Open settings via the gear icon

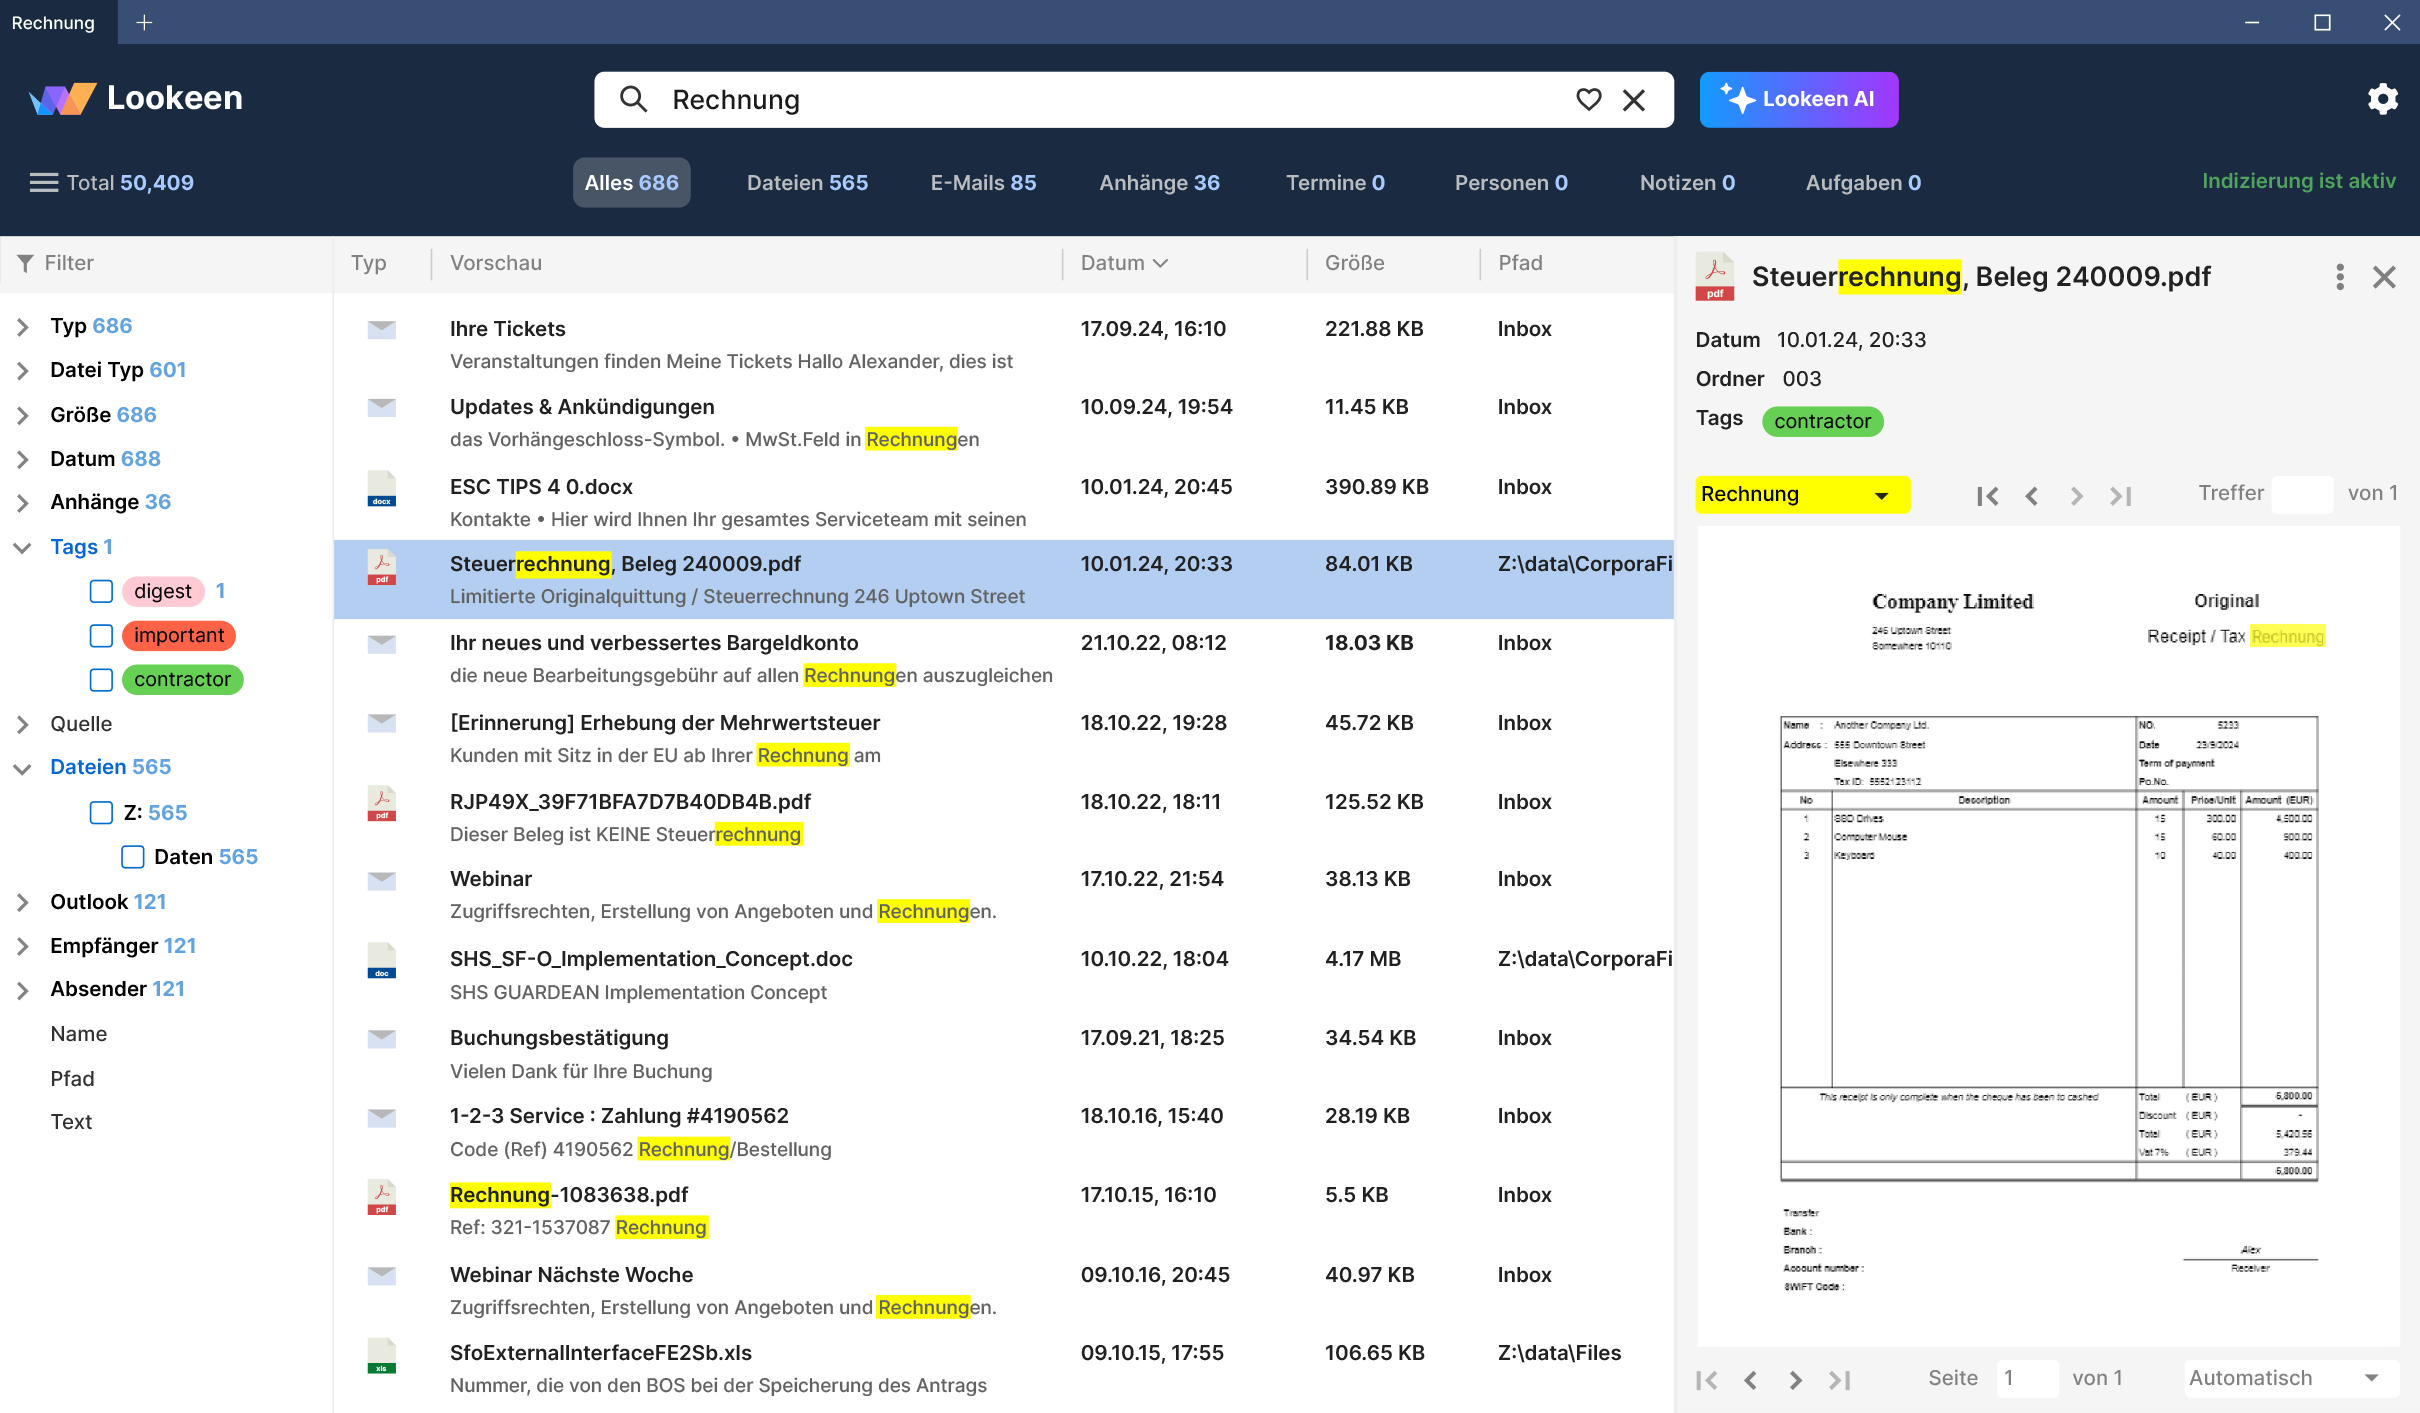pyautogui.click(x=2382, y=99)
